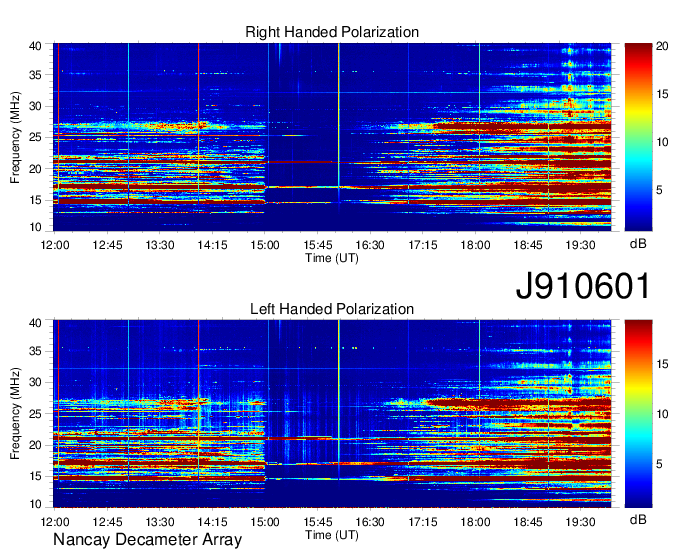
Task: Click the 13:30 time tick under right-handed plot
Action: pos(160,245)
